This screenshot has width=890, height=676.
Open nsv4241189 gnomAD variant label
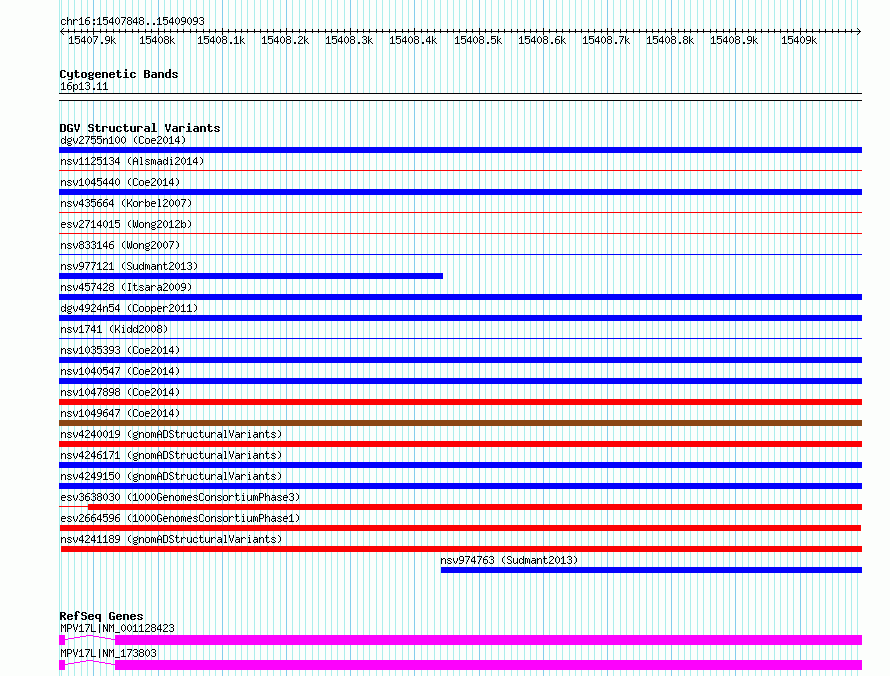(171, 539)
